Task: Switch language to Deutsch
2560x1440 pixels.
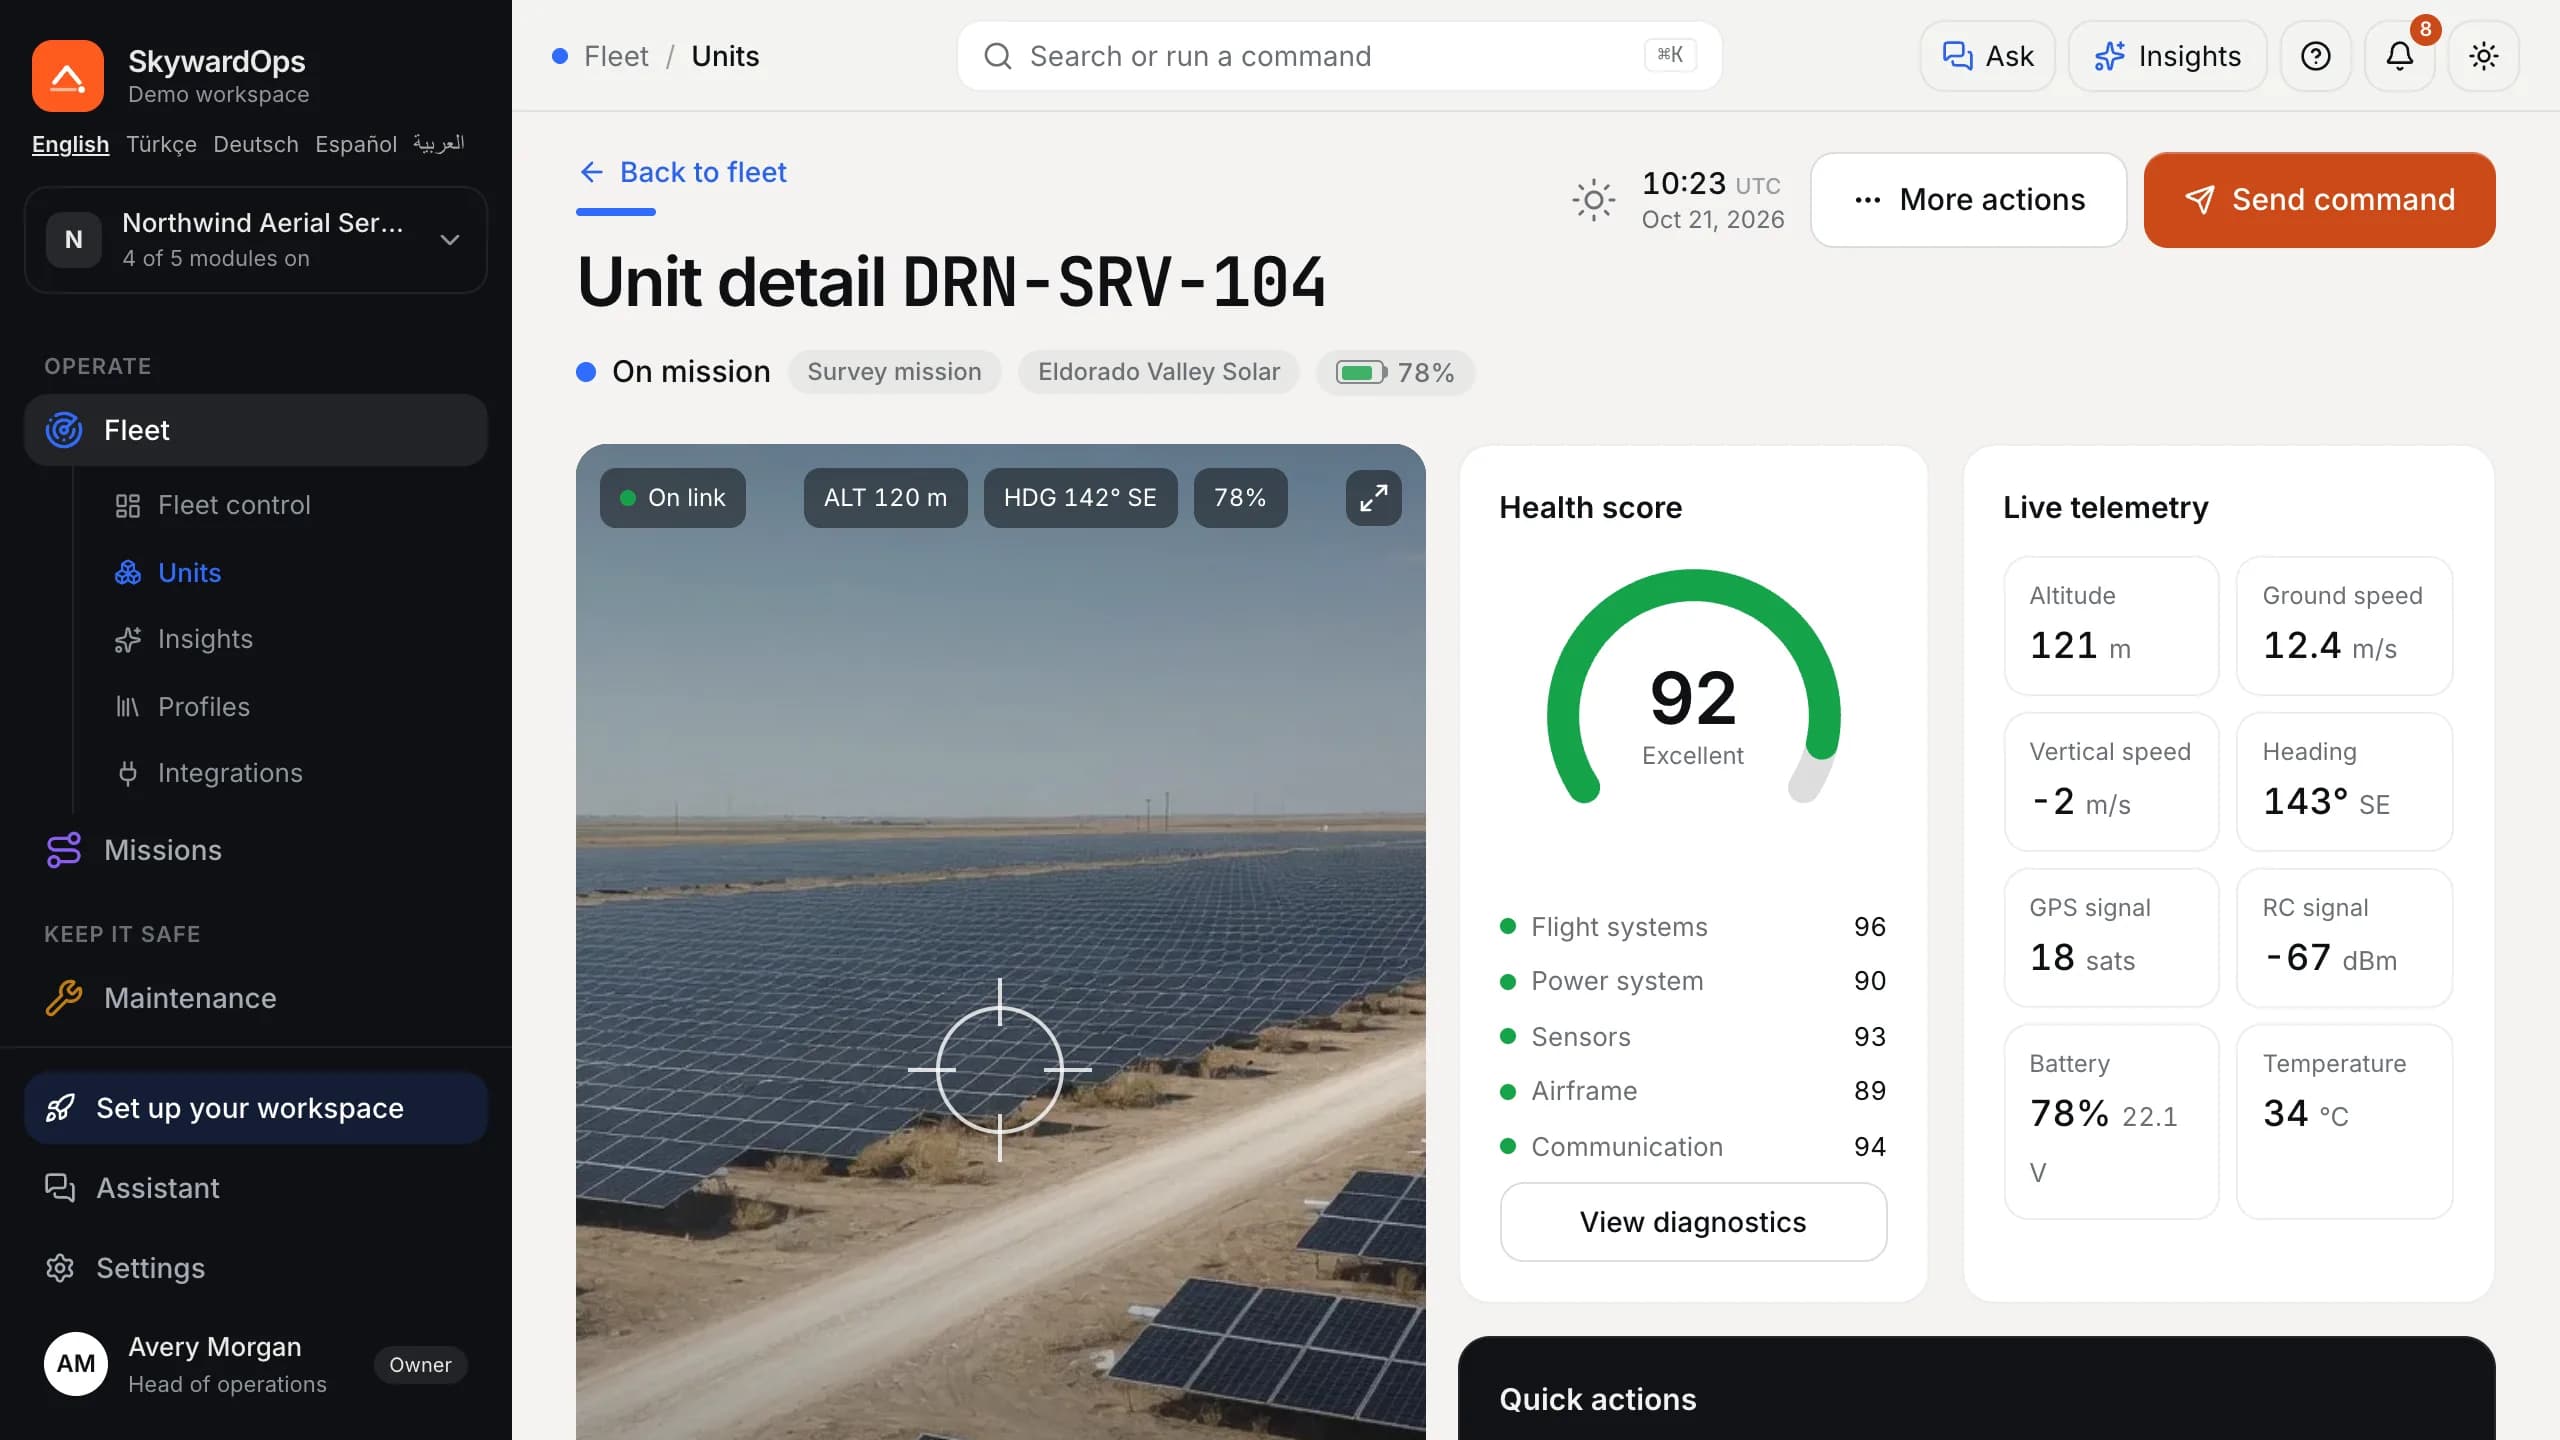Action: tap(256, 144)
